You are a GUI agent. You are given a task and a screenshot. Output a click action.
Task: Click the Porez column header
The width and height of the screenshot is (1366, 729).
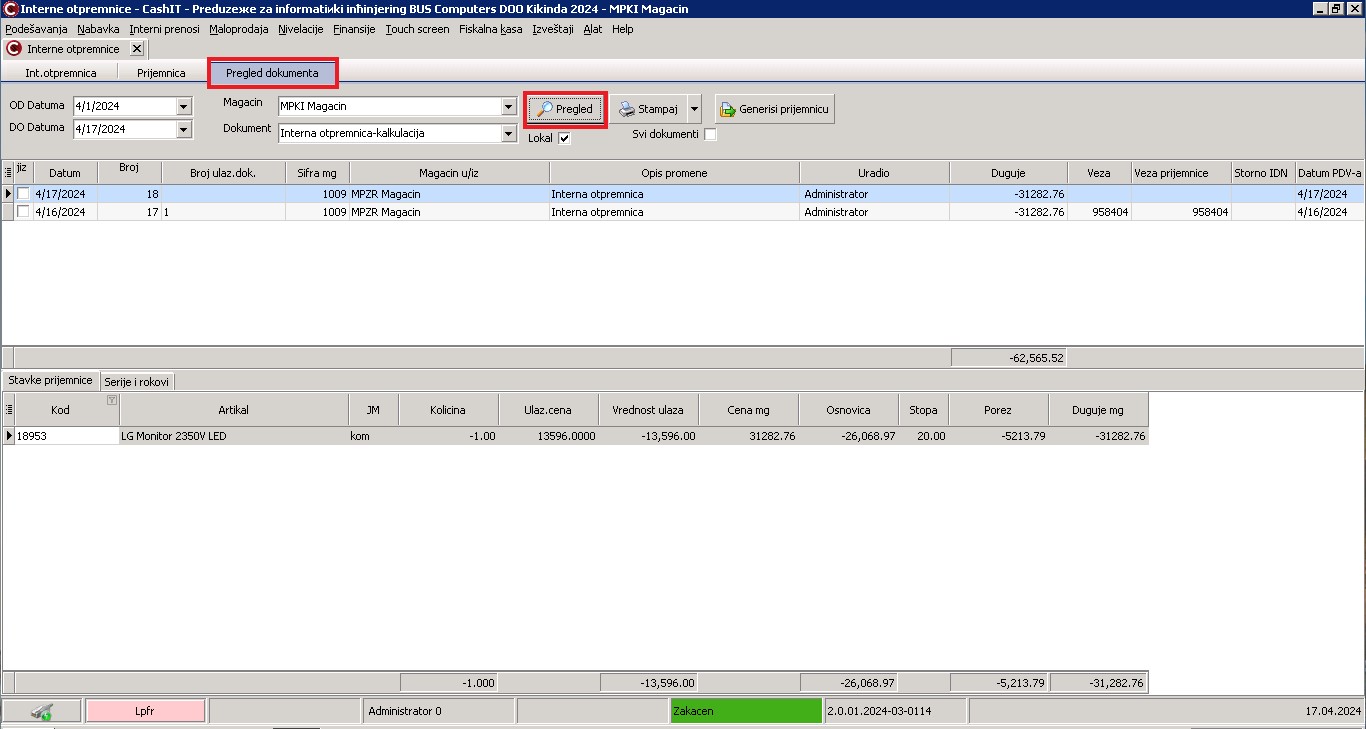coord(998,410)
